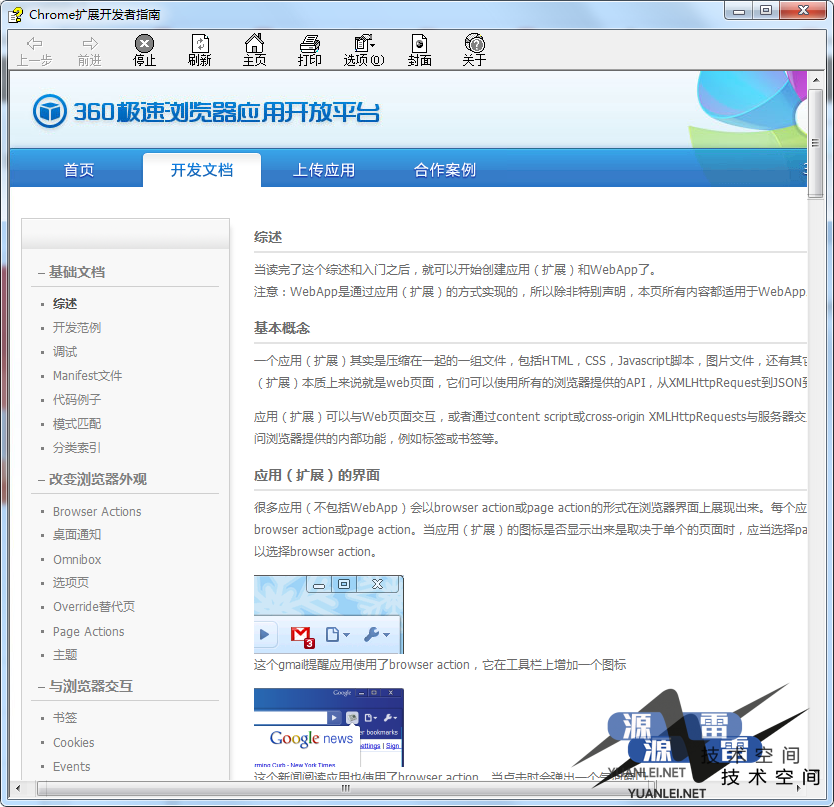Click the 综述 content heading
This screenshot has height=807, width=834.
(268, 237)
